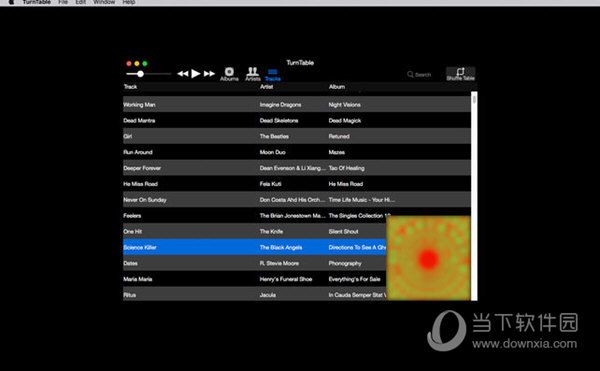Open the File menu
600x371 pixels.
coord(63,2)
